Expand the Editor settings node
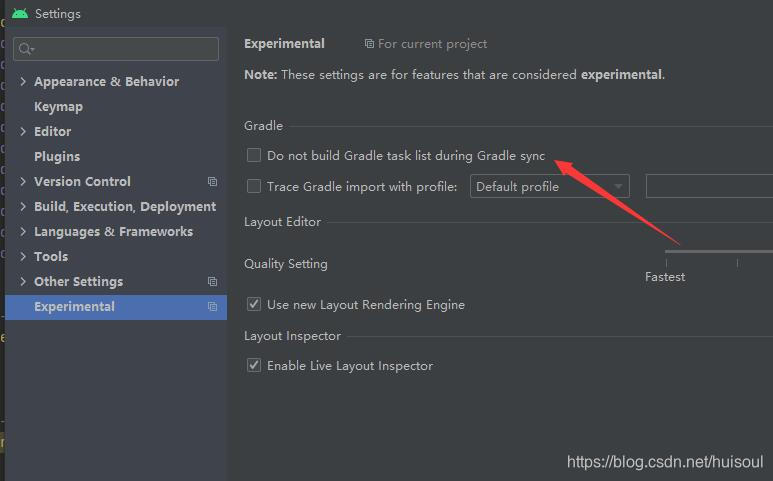 pyautogui.click(x=23, y=132)
